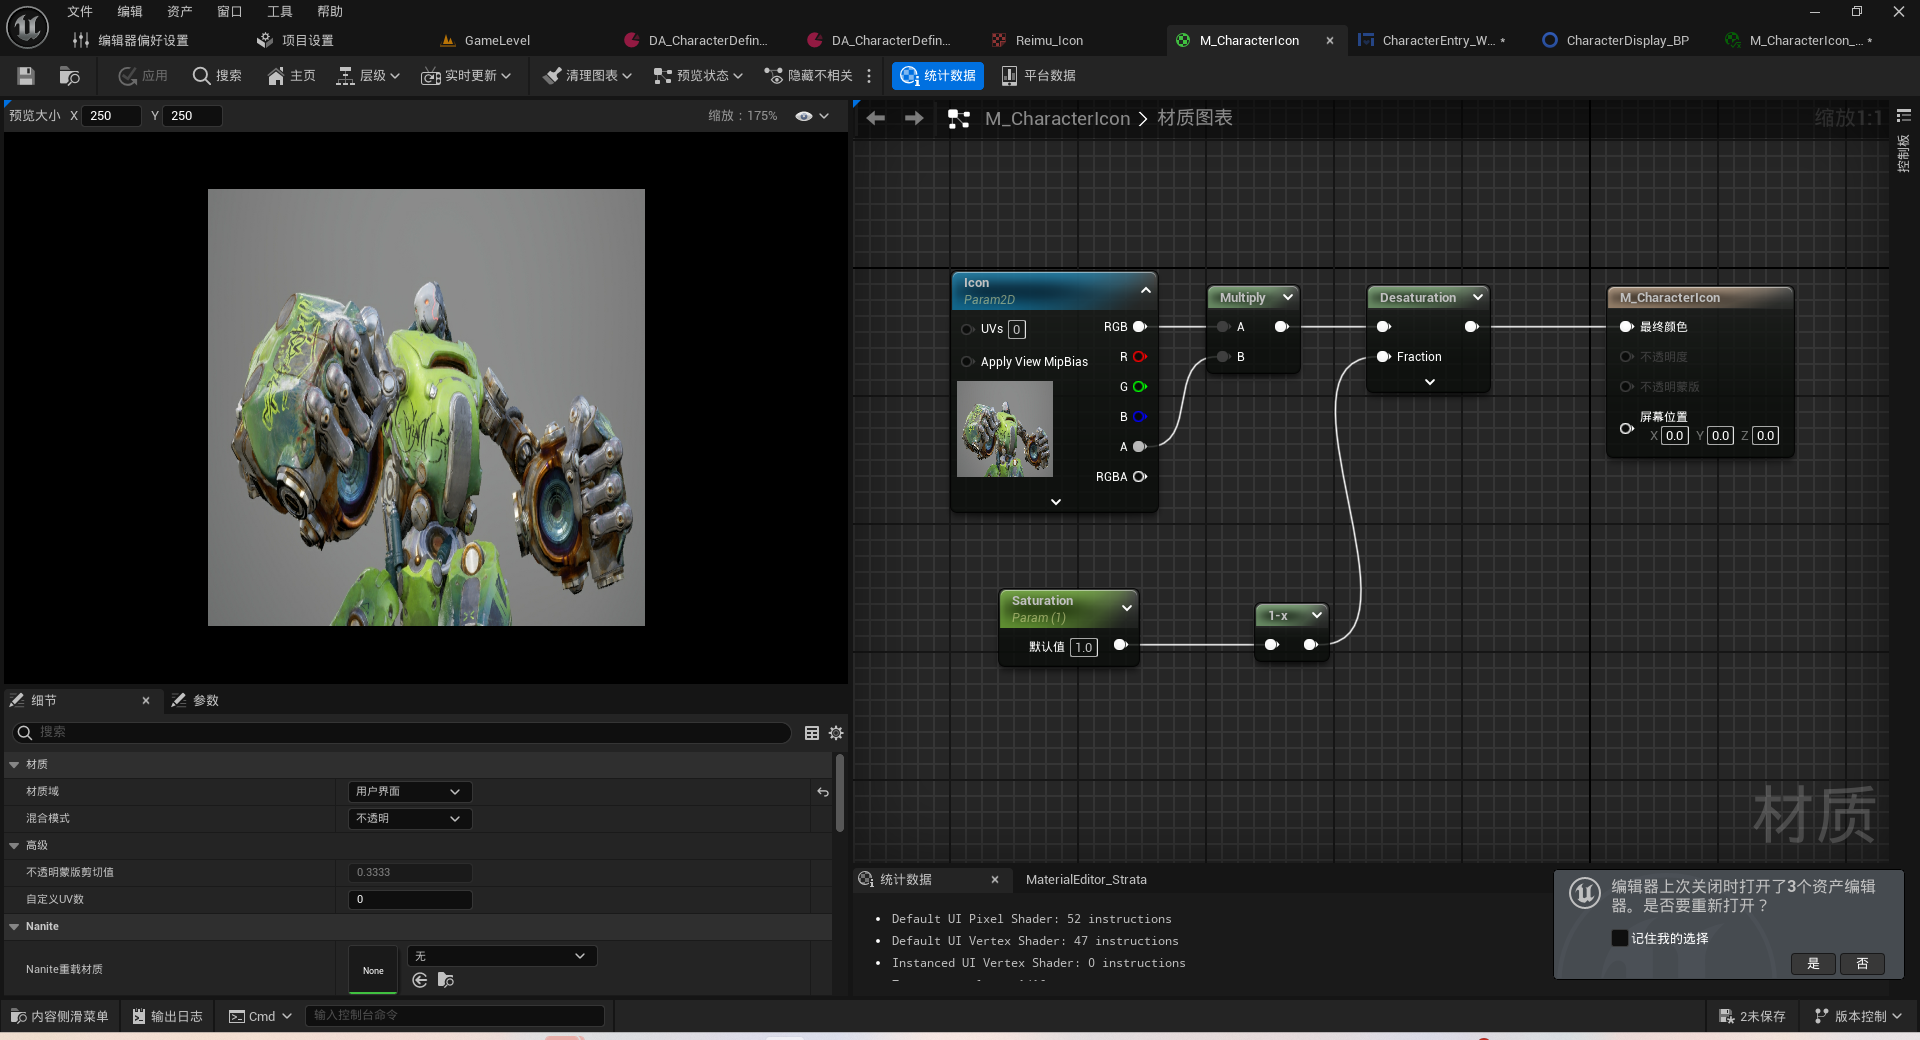Toggle the Multiply node preview chevron
This screenshot has height=1040, width=1920.
[1288, 297]
